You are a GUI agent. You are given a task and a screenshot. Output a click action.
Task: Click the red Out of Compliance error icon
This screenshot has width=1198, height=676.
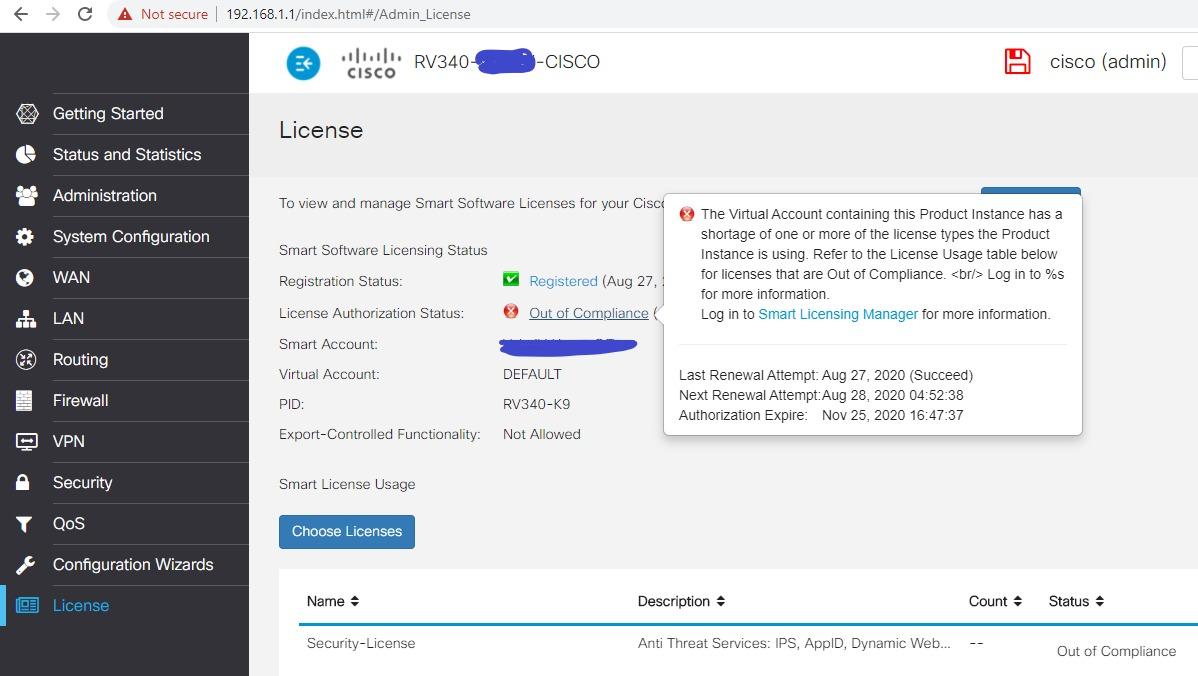point(511,312)
